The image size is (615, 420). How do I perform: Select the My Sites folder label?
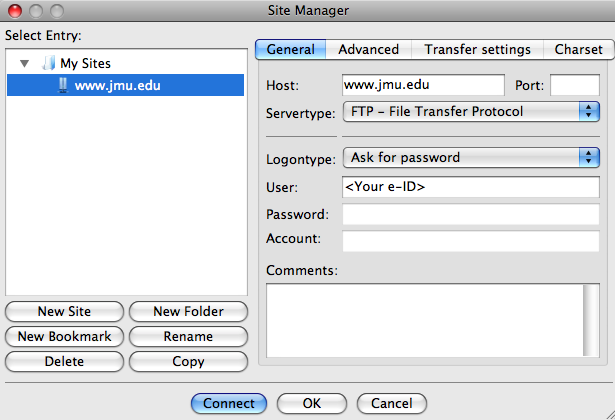pyautogui.click(x=86, y=63)
